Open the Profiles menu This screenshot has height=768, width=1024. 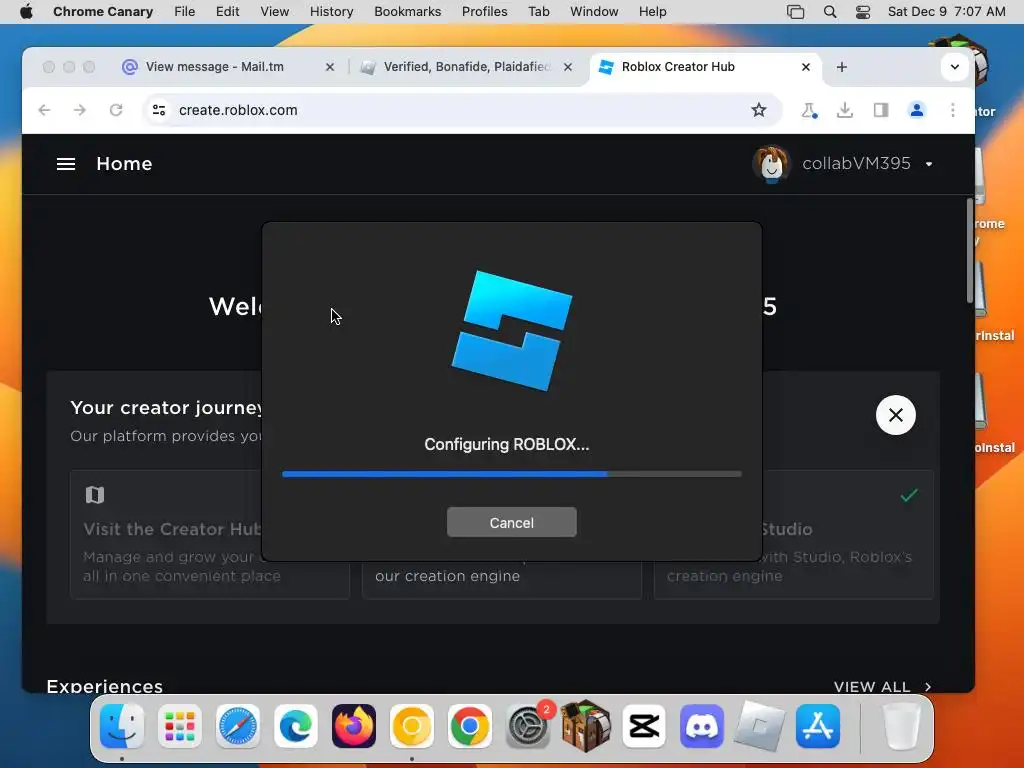pyautogui.click(x=485, y=12)
